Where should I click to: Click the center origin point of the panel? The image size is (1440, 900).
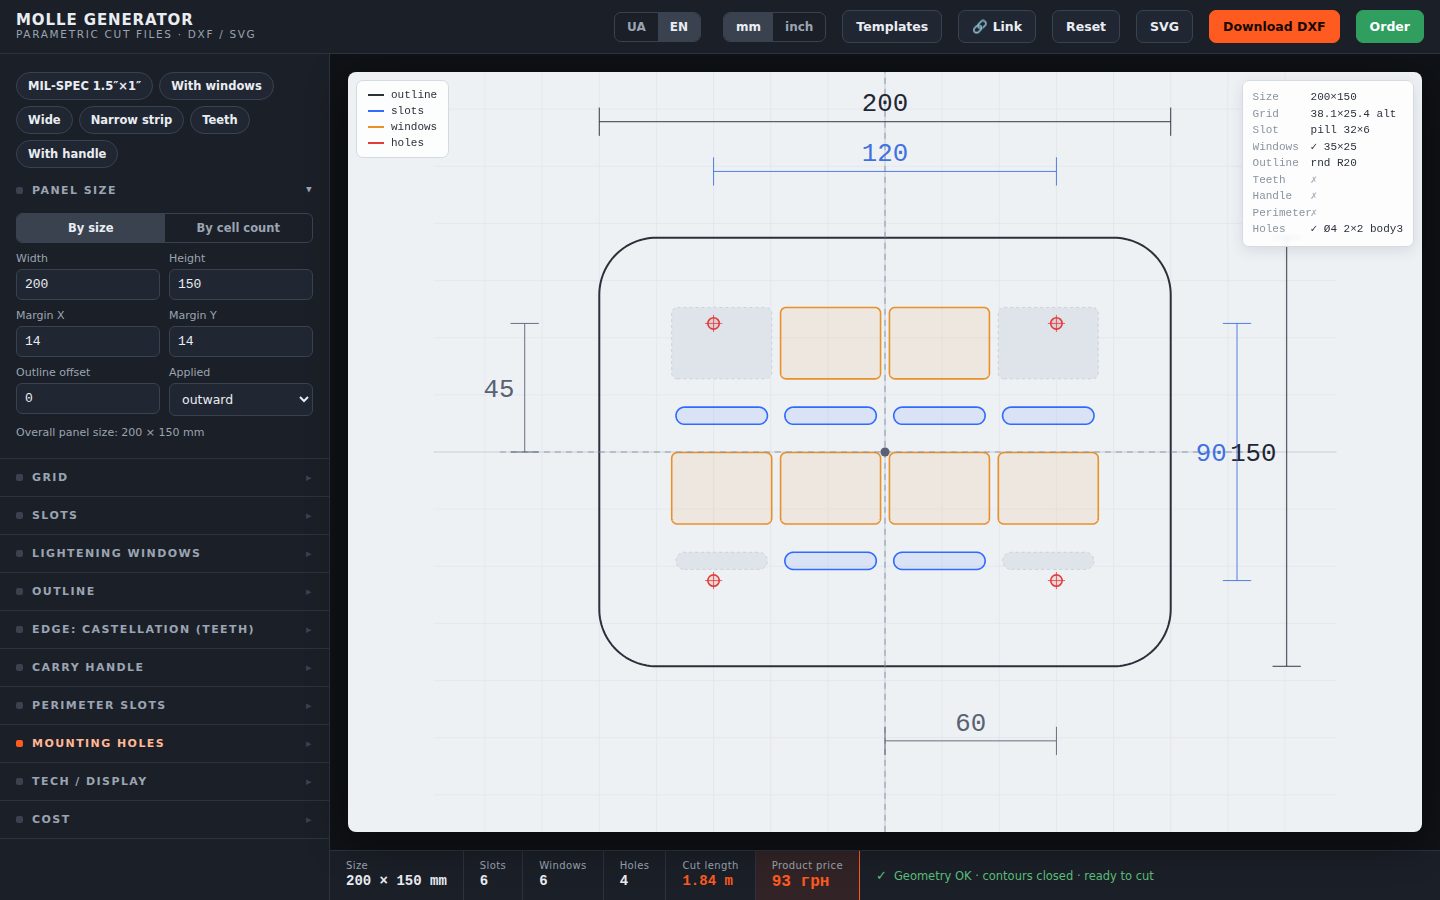point(885,452)
